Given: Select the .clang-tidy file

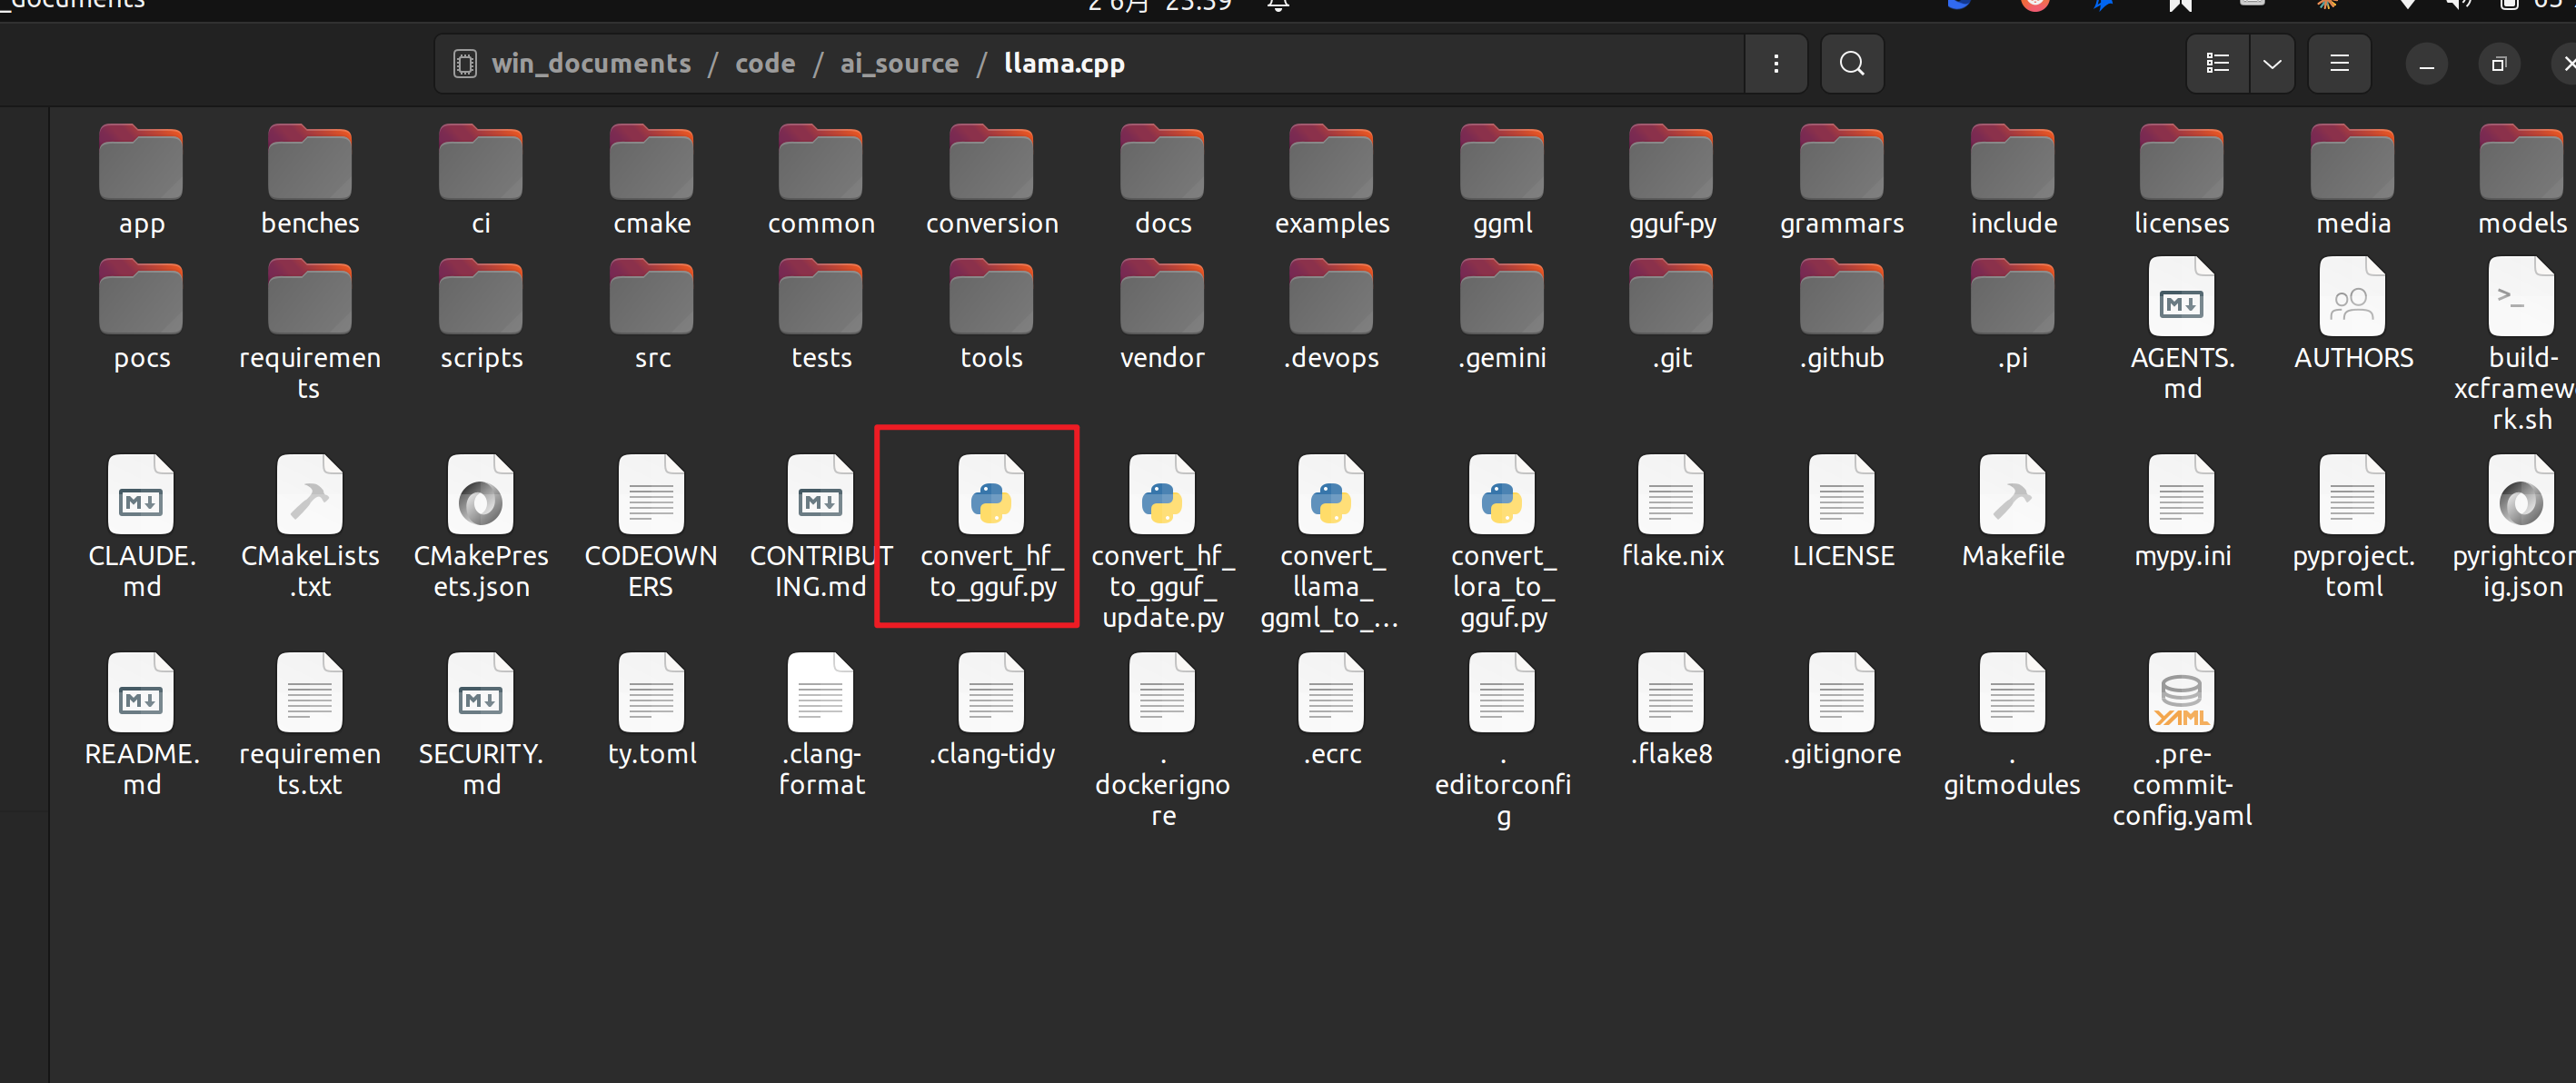Looking at the screenshot, I should pyautogui.click(x=992, y=710).
